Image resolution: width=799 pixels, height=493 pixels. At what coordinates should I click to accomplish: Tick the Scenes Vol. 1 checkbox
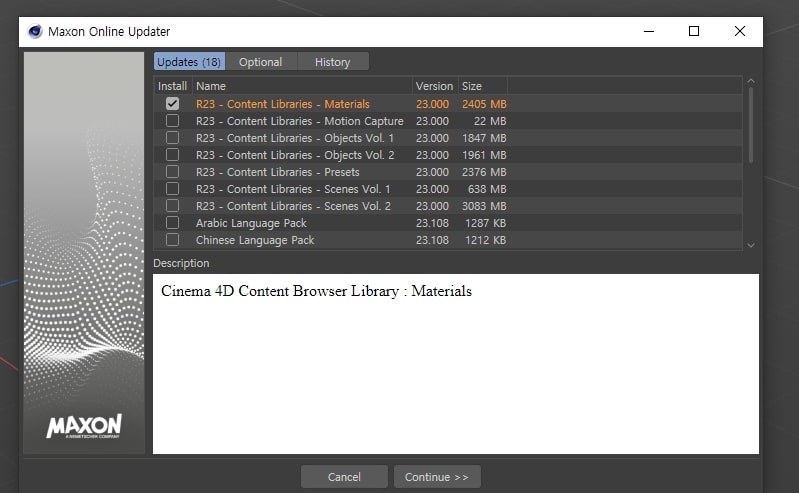(x=172, y=189)
